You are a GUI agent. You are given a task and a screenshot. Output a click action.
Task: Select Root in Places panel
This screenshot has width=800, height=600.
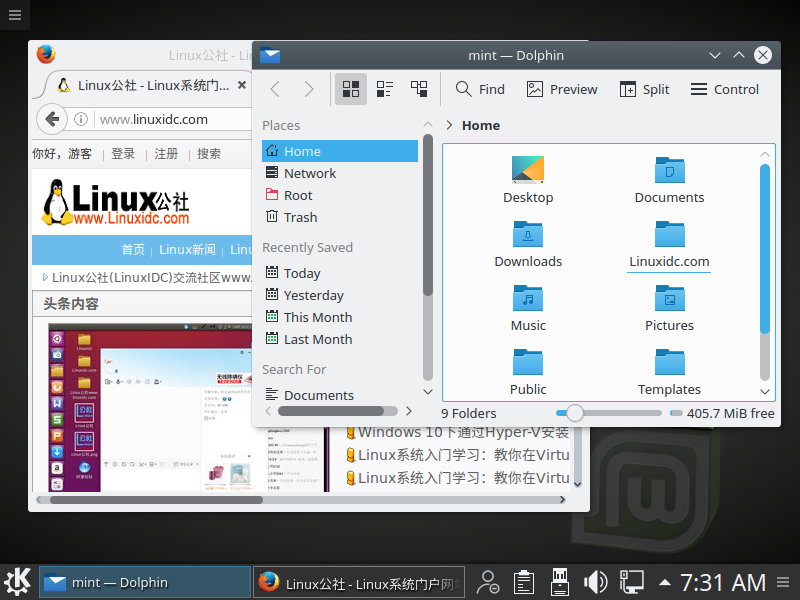click(x=340, y=195)
